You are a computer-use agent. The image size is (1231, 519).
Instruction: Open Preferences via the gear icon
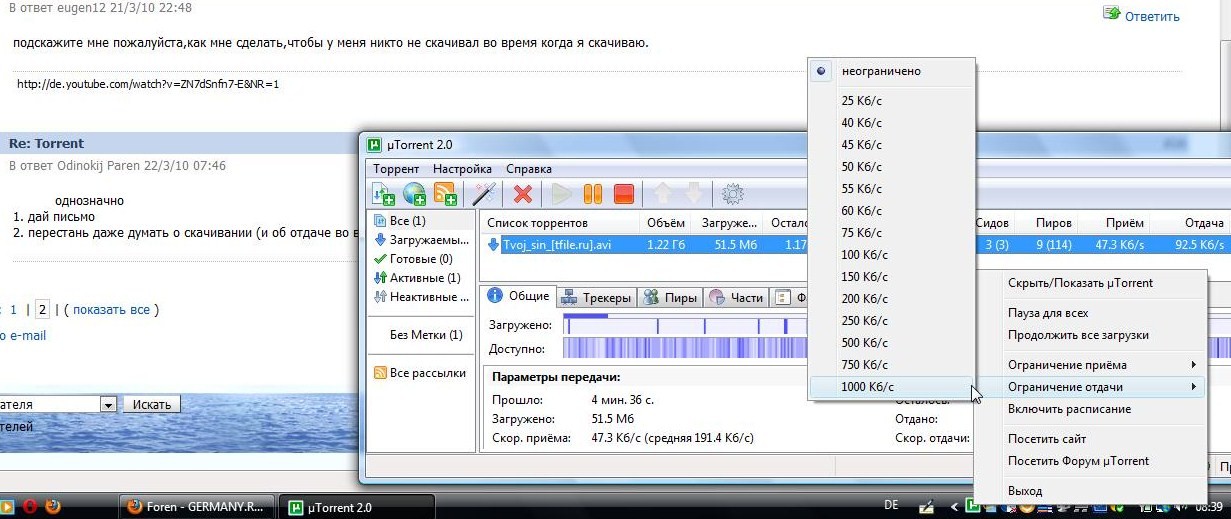click(733, 194)
